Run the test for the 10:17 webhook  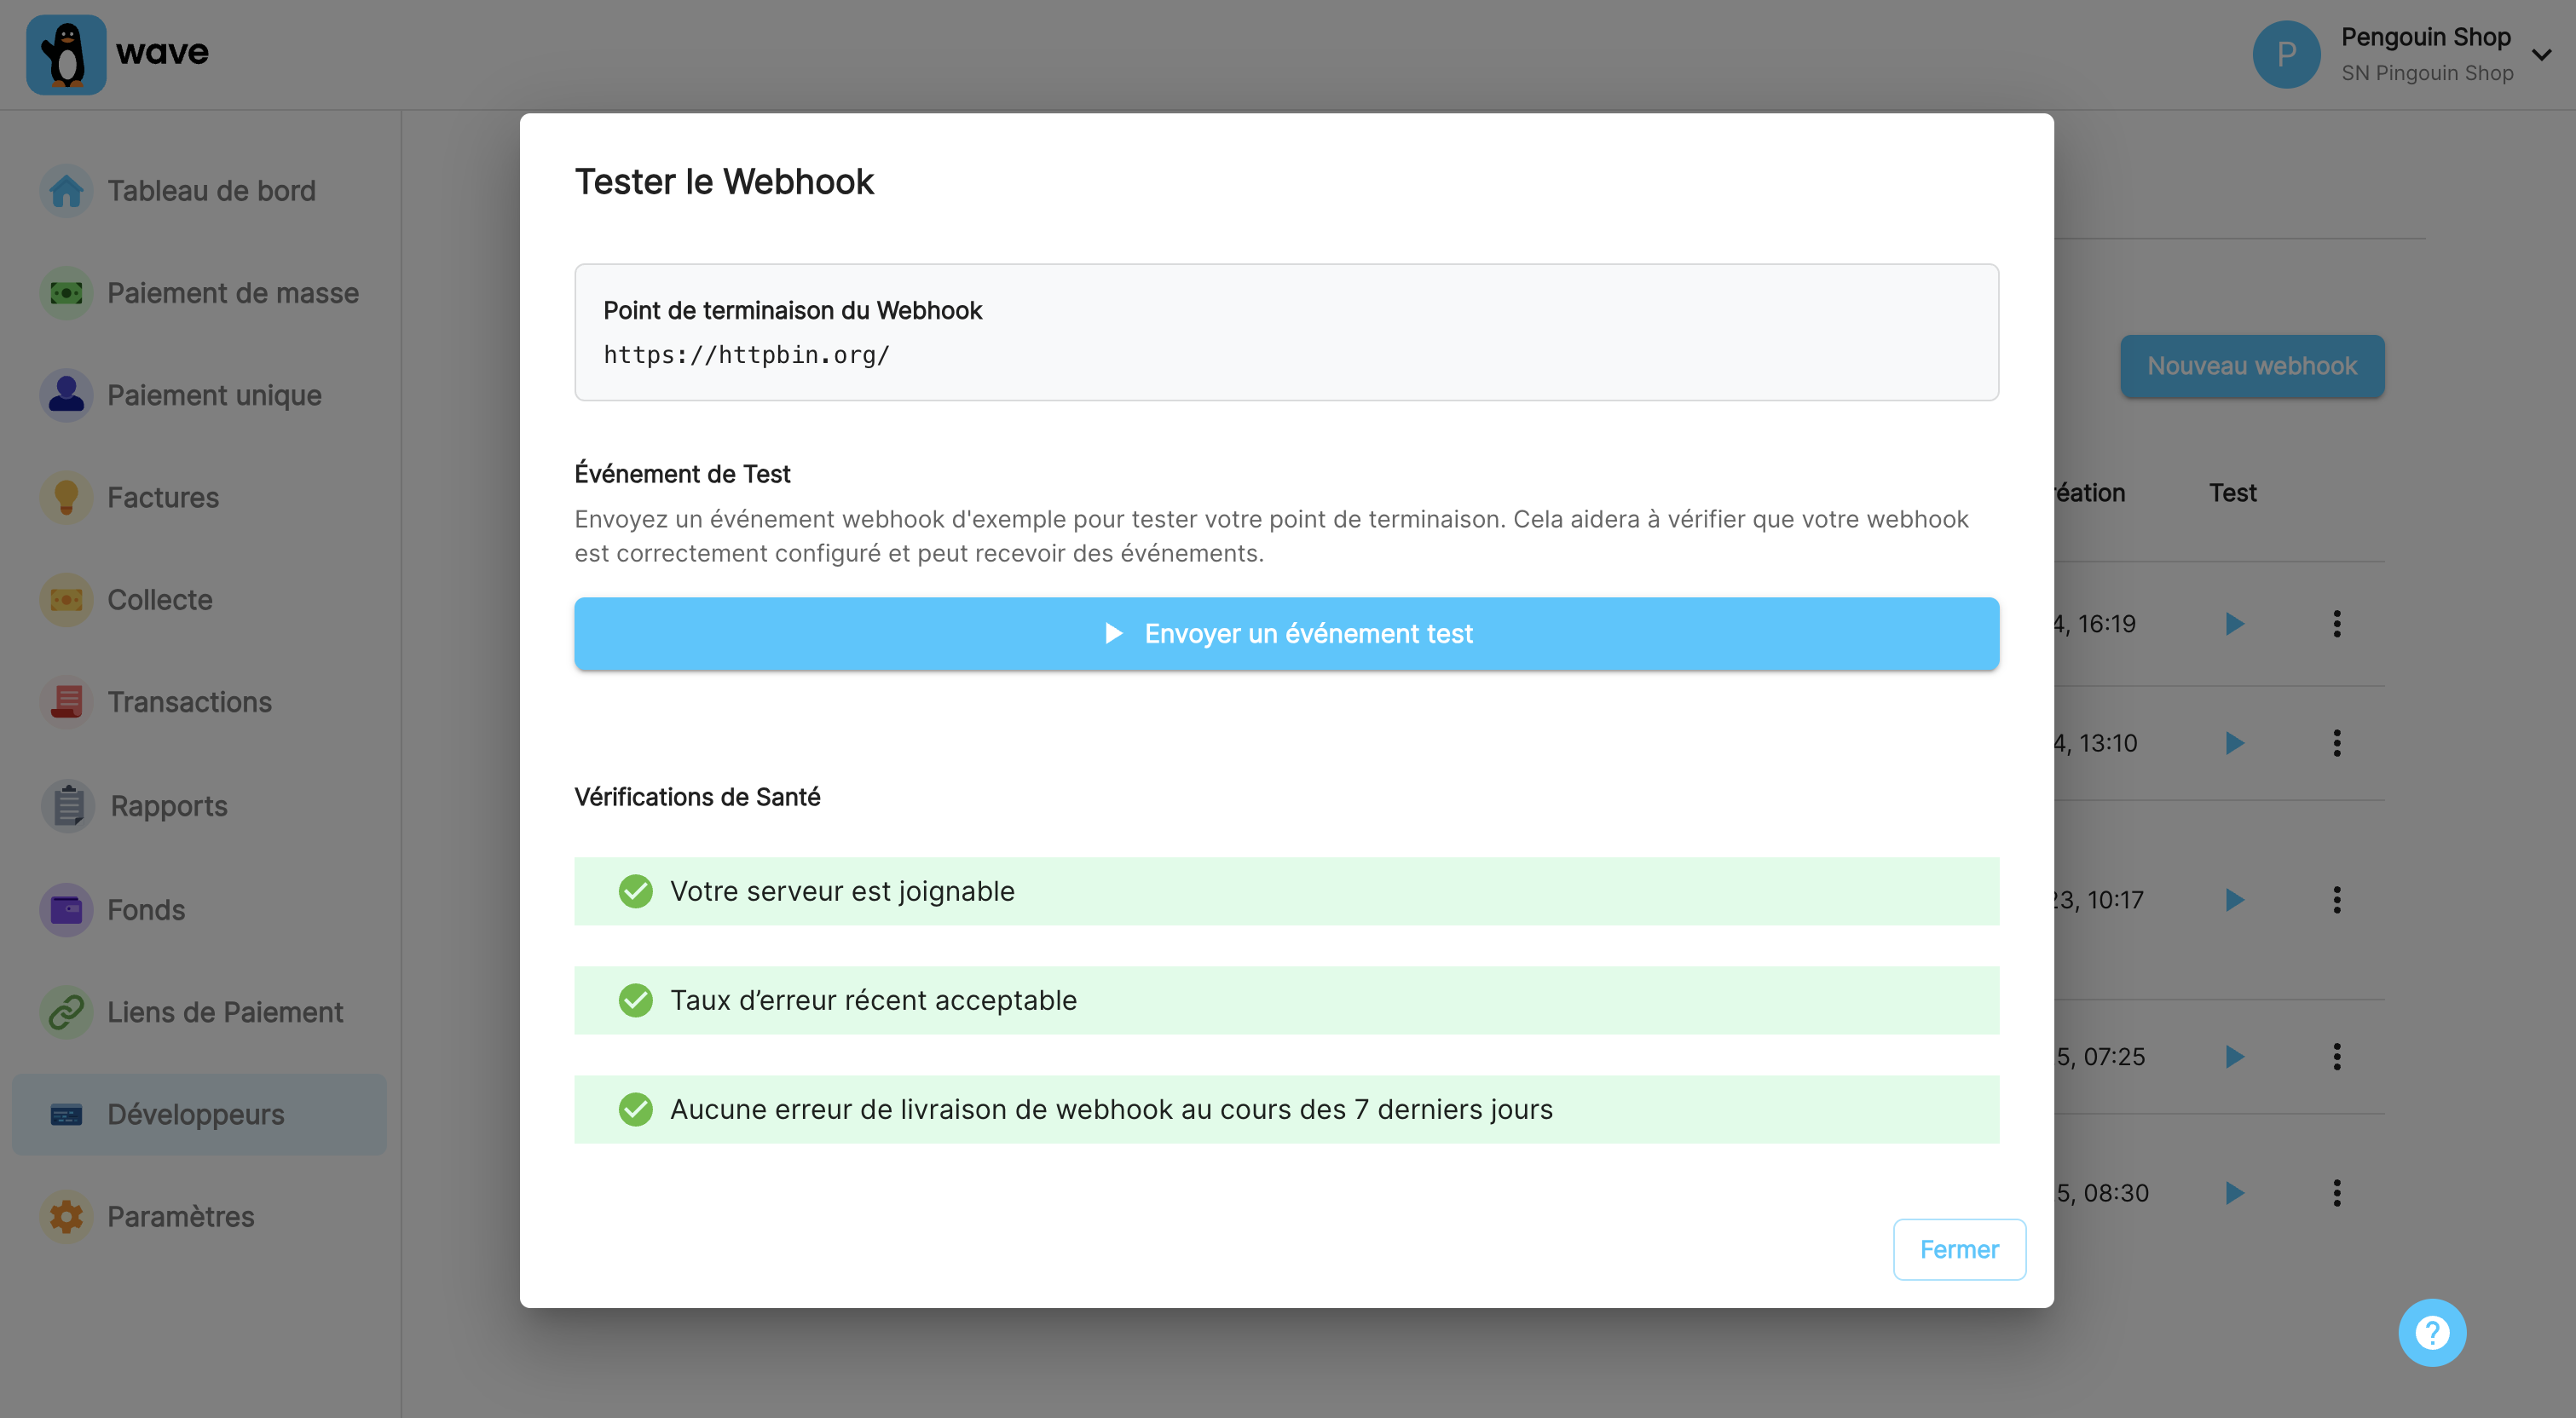pyautogui.click(x=2235, y=899)
